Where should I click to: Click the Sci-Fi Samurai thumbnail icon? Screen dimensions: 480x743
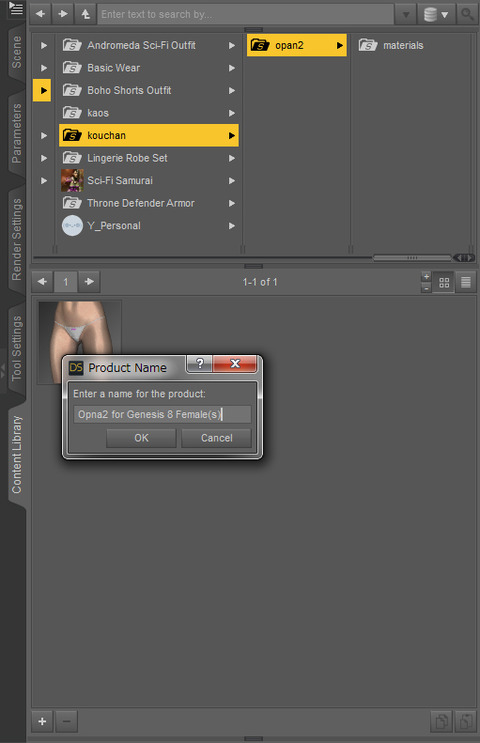click(72, 181)
